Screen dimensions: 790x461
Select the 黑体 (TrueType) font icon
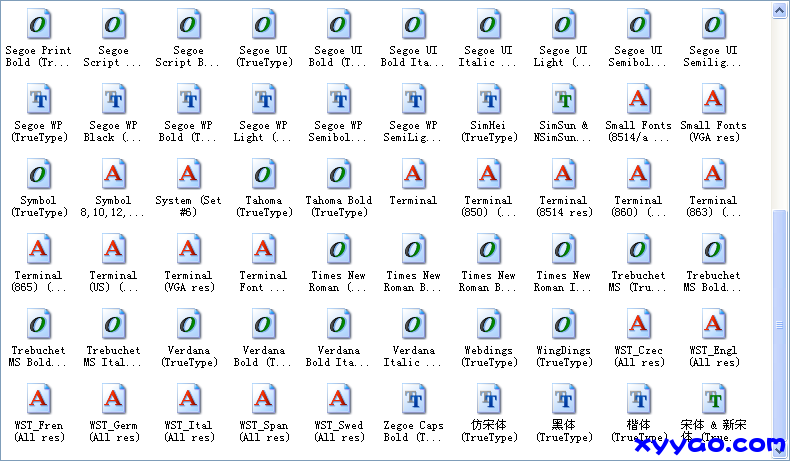pos(564,399)
